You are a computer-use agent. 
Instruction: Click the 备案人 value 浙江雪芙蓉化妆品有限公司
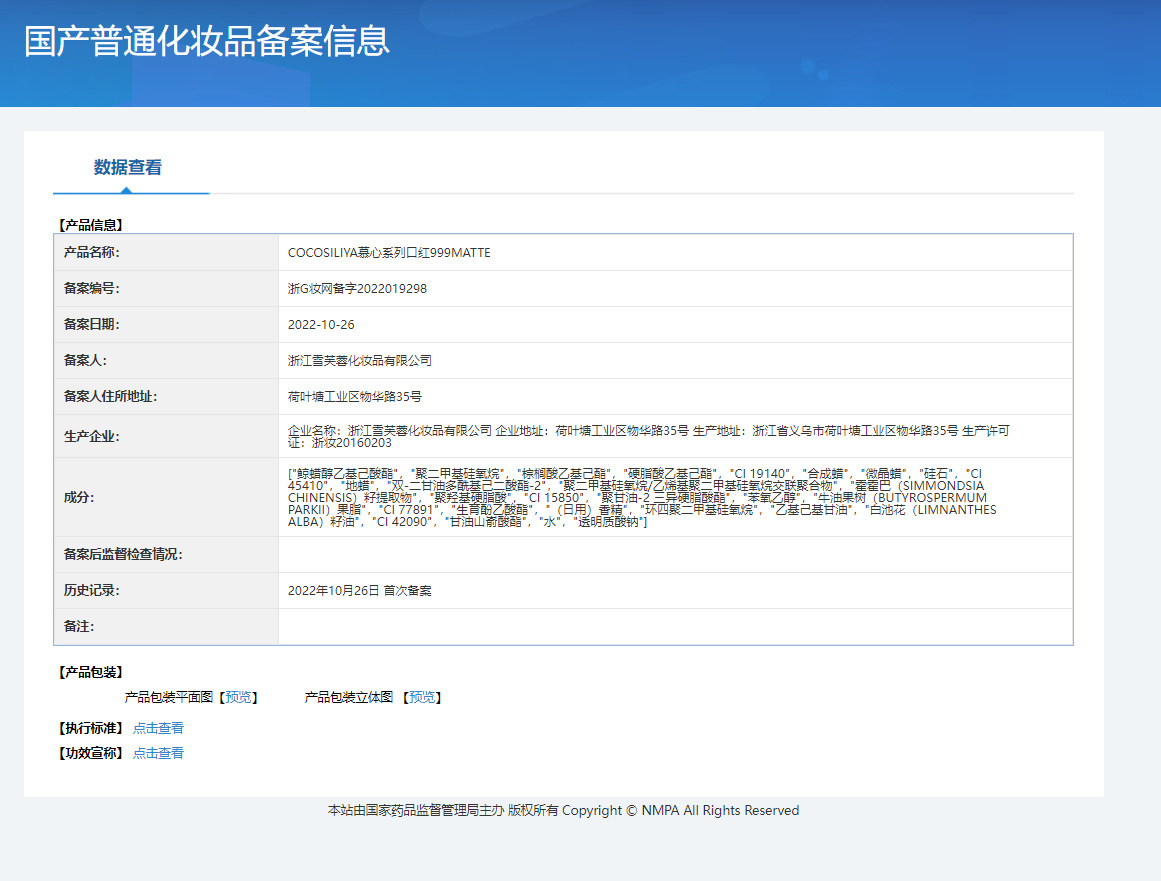pyautogui.click(x=359, y=361)
